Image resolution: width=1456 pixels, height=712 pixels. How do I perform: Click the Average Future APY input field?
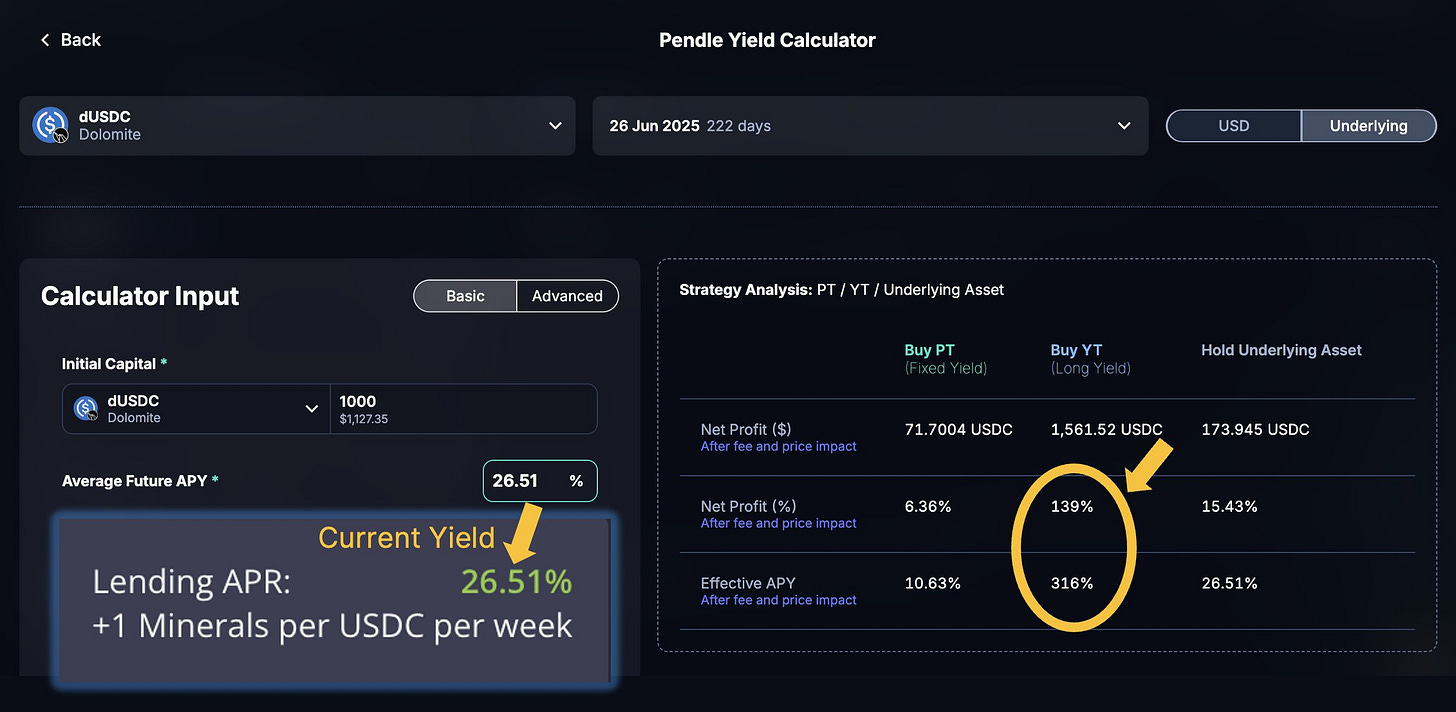click(x=540, y=481)
